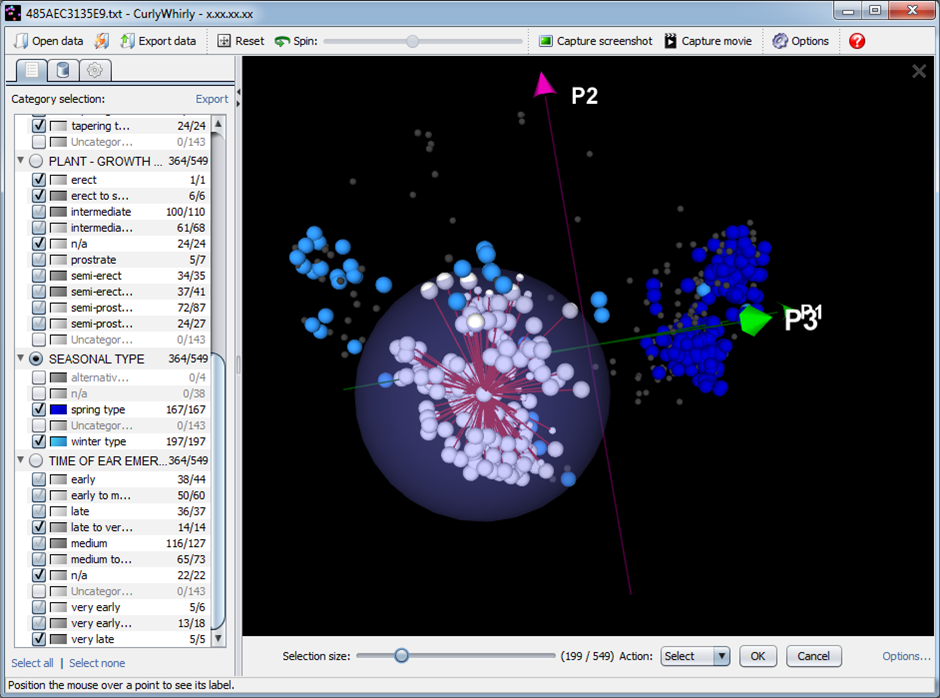Open the Action Select dropdown
The width and height of the screenshot is (940, 698).
coord(695,657)
